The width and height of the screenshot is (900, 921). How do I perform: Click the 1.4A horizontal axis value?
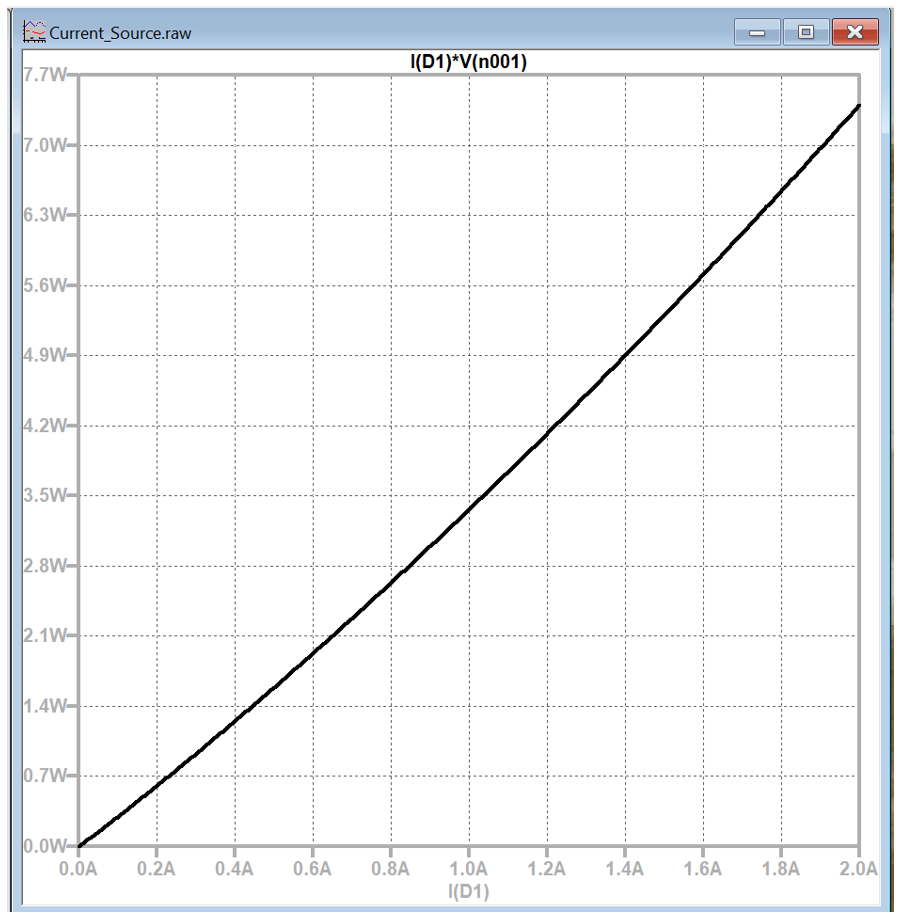(x=625, y=868)
